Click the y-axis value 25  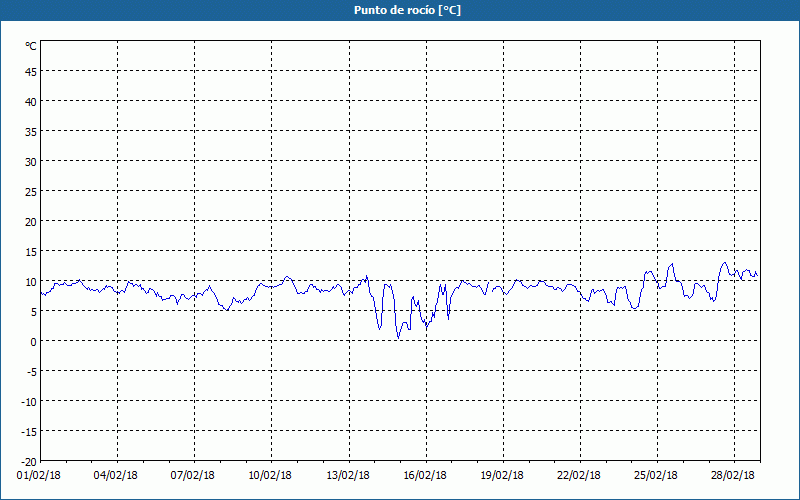[x=31, y=192]
